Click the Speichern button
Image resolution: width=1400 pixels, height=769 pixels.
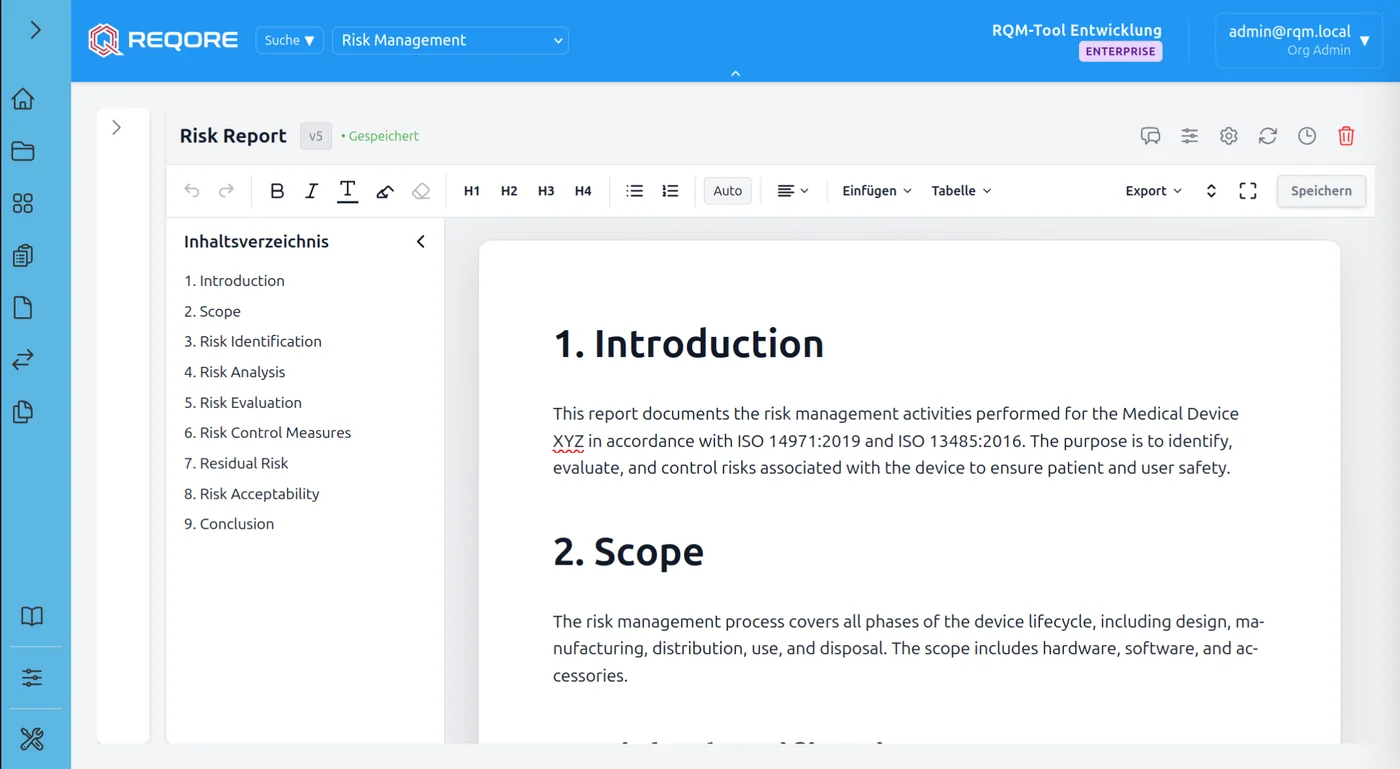(x=1321, y=191)
